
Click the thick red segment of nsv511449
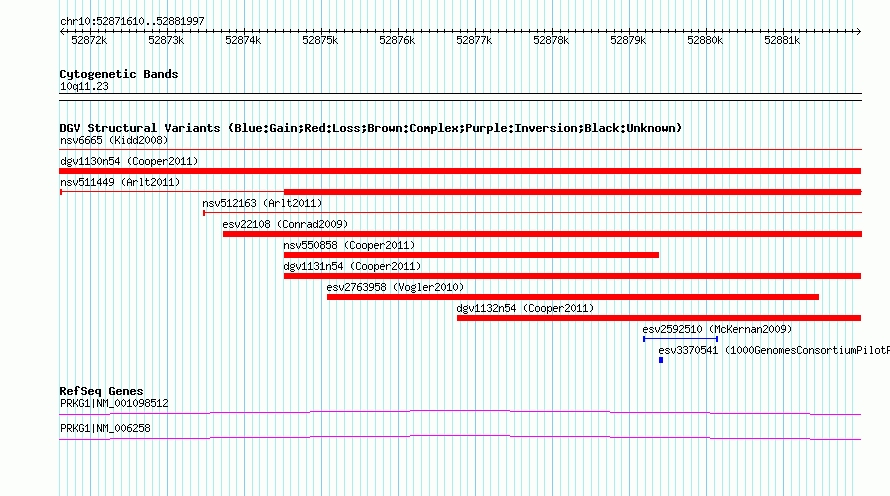tap(572, 192)
